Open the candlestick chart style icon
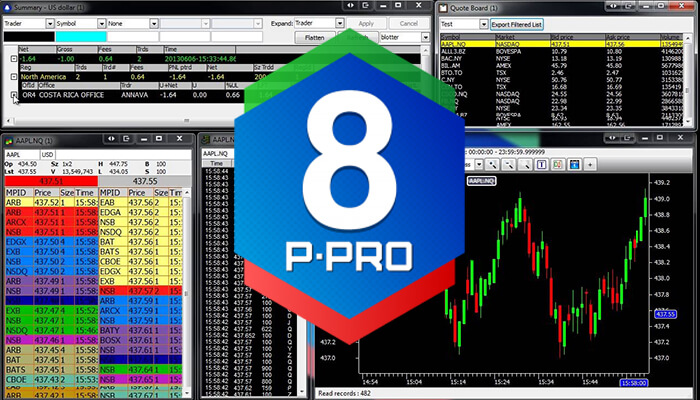The image size is (700, 400). (x=558, y=165)
